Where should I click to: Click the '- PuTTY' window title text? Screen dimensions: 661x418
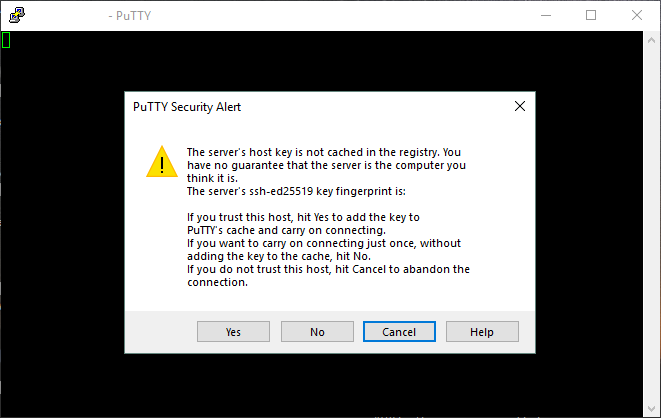135,16
